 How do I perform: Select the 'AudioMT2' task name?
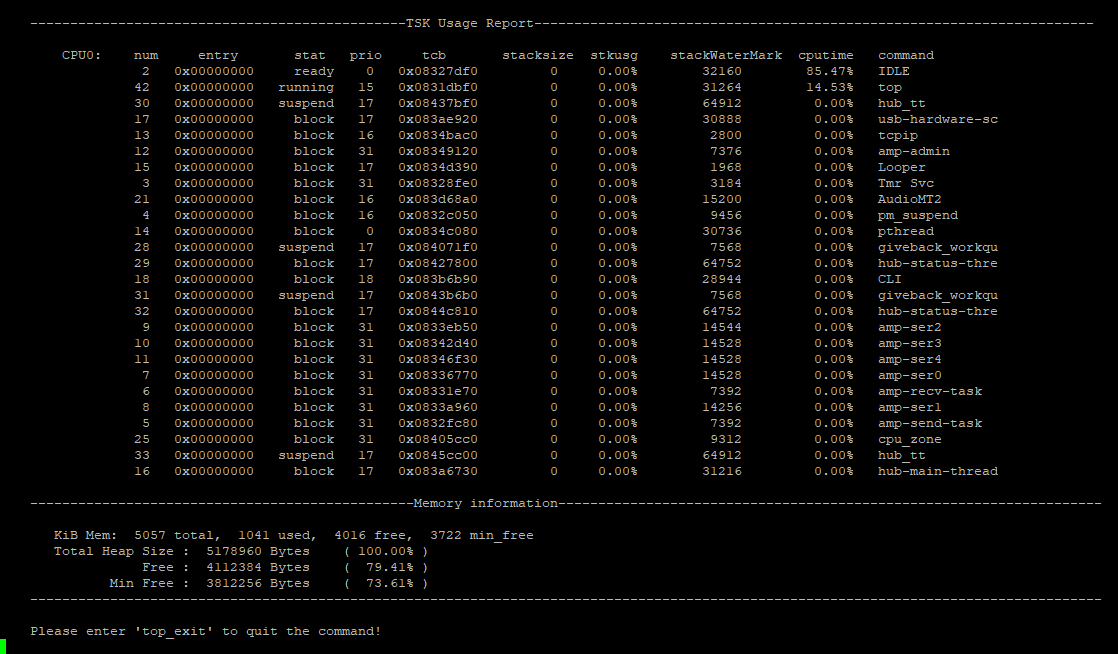[x=909, y=199]
